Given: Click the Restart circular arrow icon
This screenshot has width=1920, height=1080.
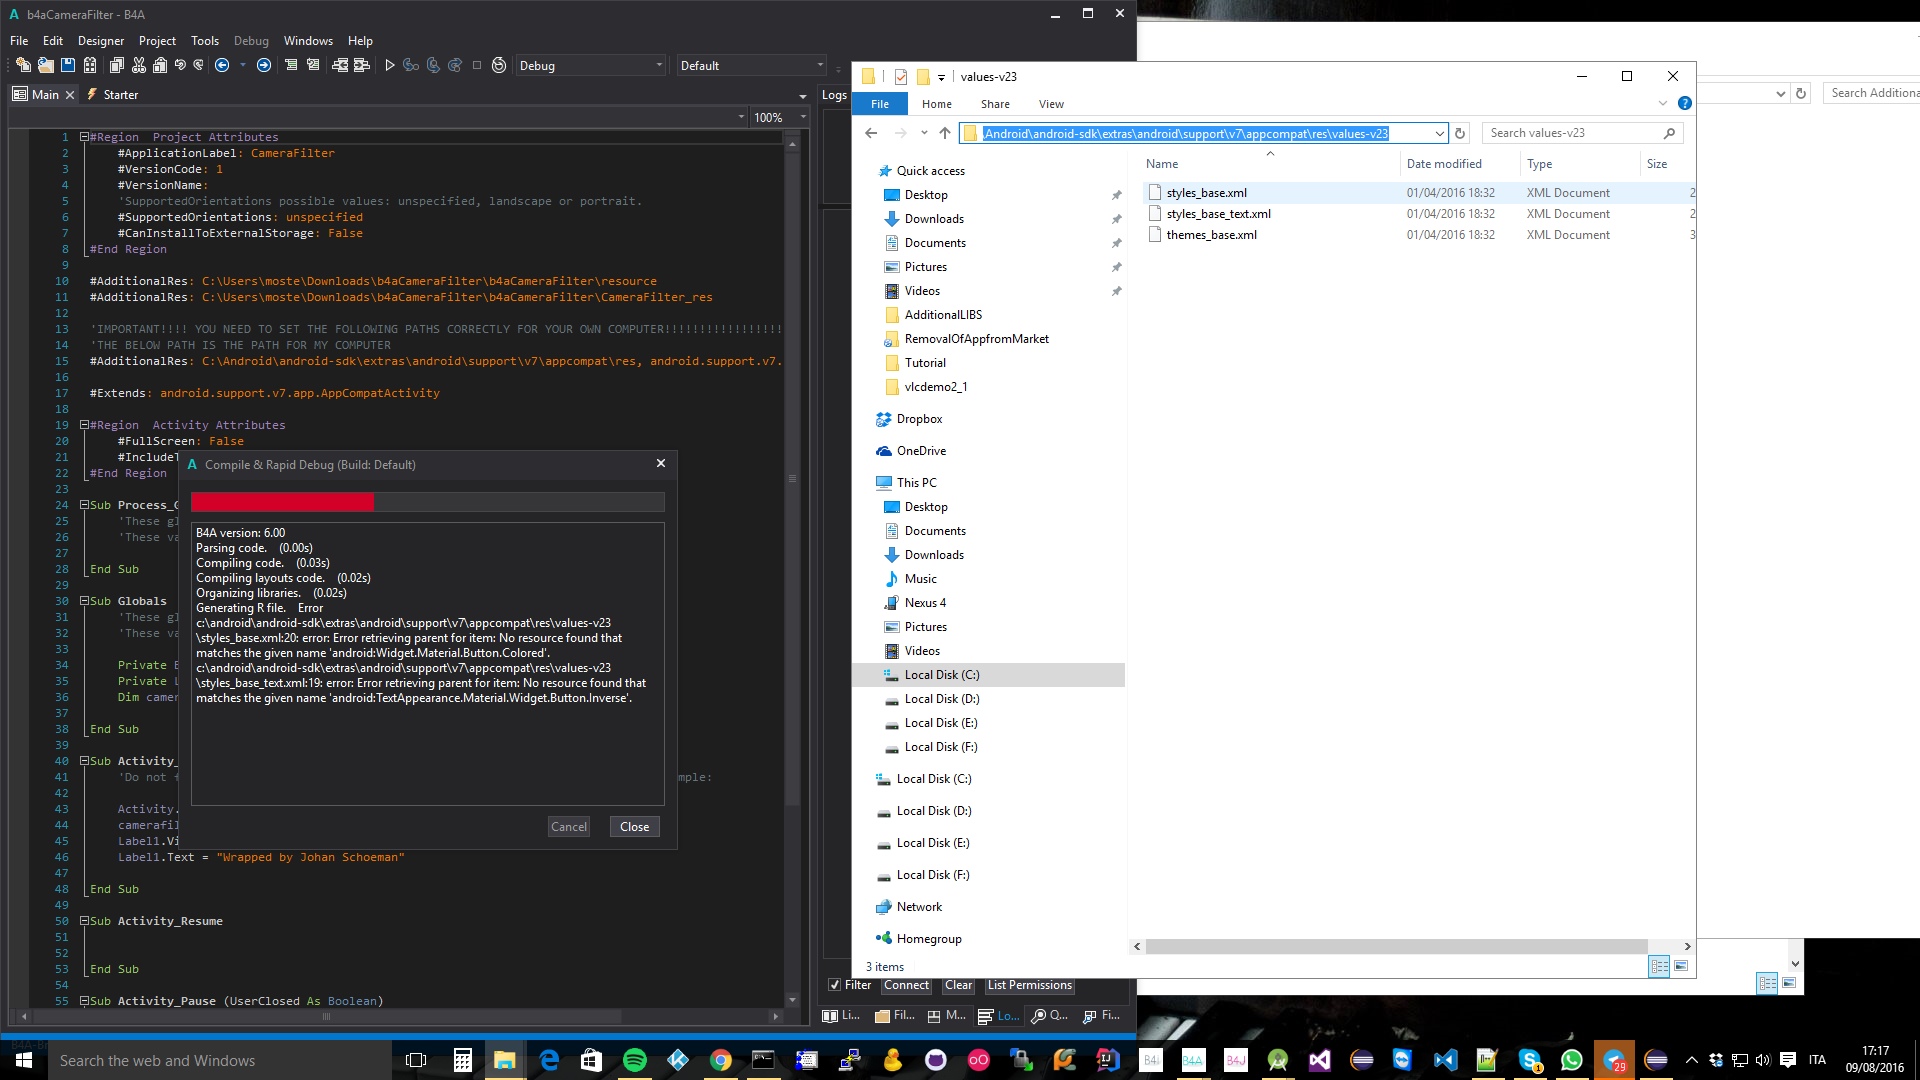Looking at the screenshot, I should point(499,66).
